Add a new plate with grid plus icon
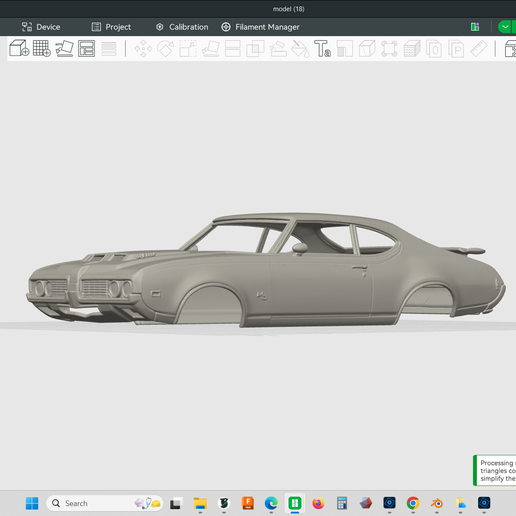 [x=42, y=48]
